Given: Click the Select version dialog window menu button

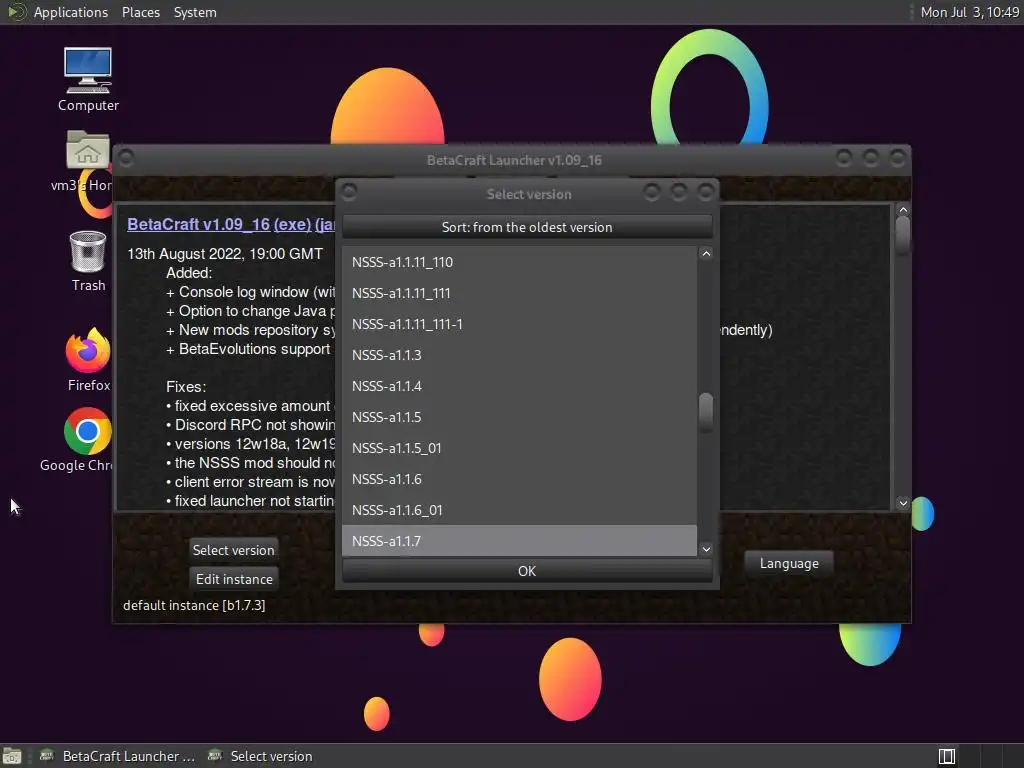Looking at the screenshot, I should tap(349, 192).
